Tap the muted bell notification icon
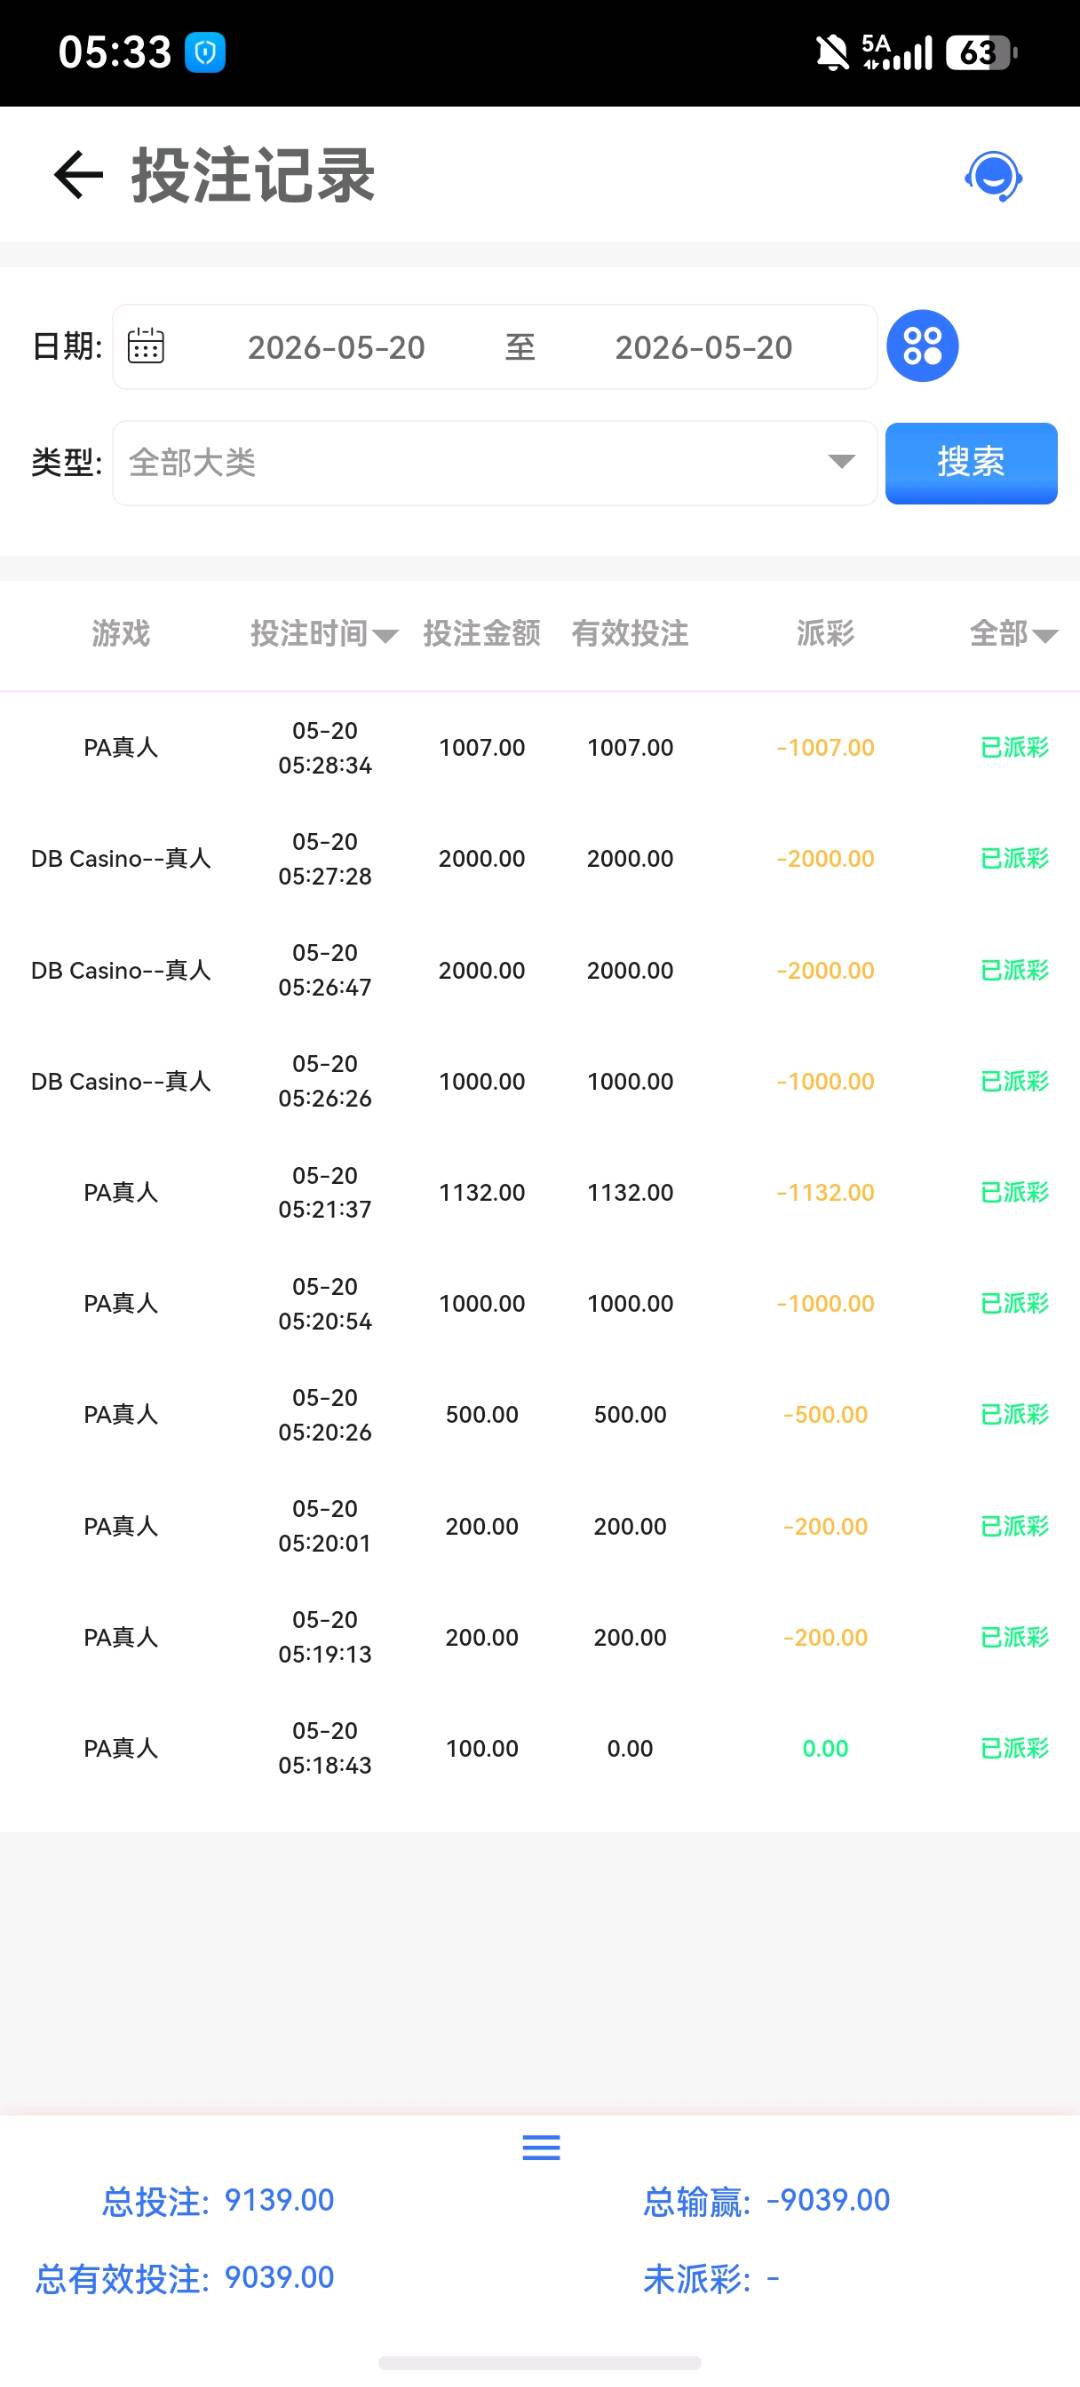The height and width of the screenshot is (2387, 1080). coord(832,52)
